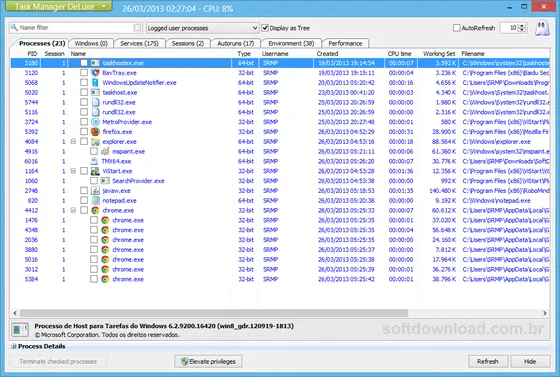This screenshot has height=377, width=560.
Task: Open the Logged user processes dropdown
Action: click(202, 28)
